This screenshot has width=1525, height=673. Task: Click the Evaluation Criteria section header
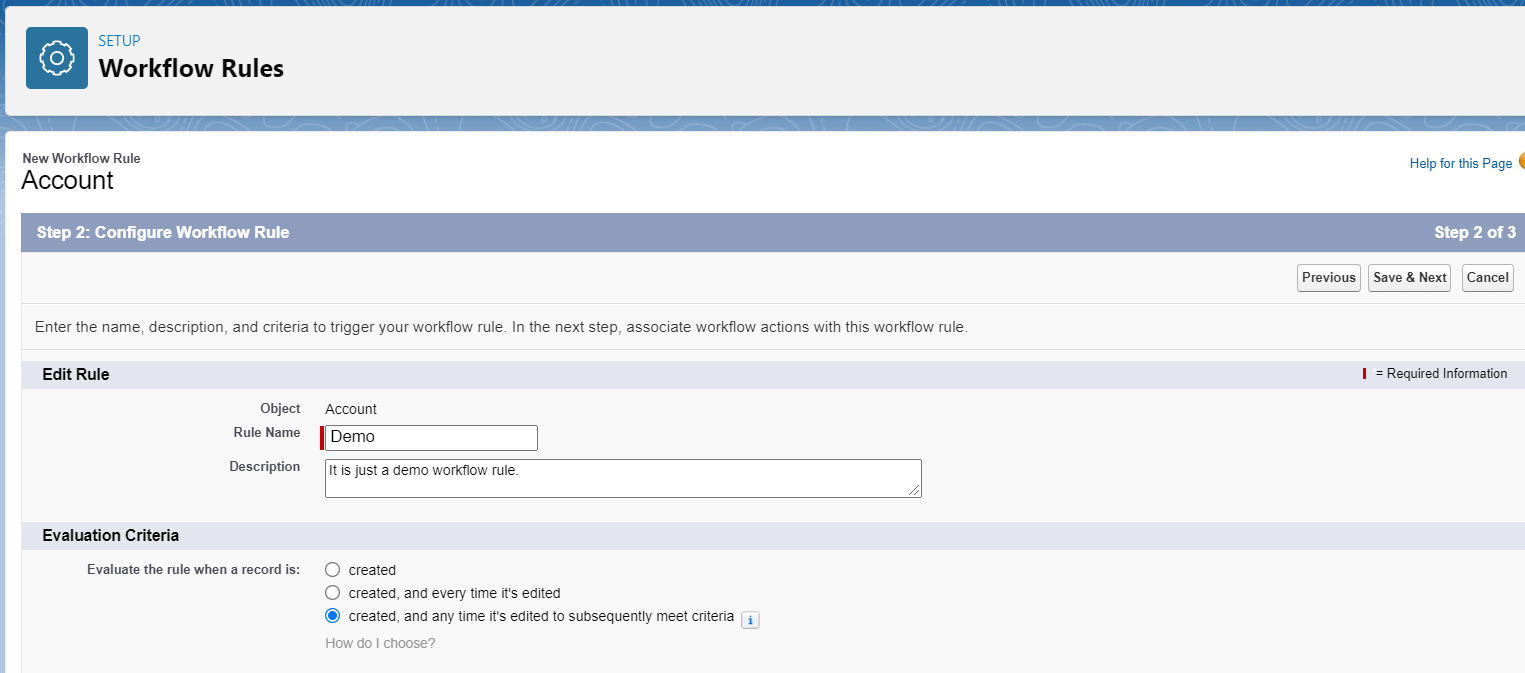coord(110,536)
